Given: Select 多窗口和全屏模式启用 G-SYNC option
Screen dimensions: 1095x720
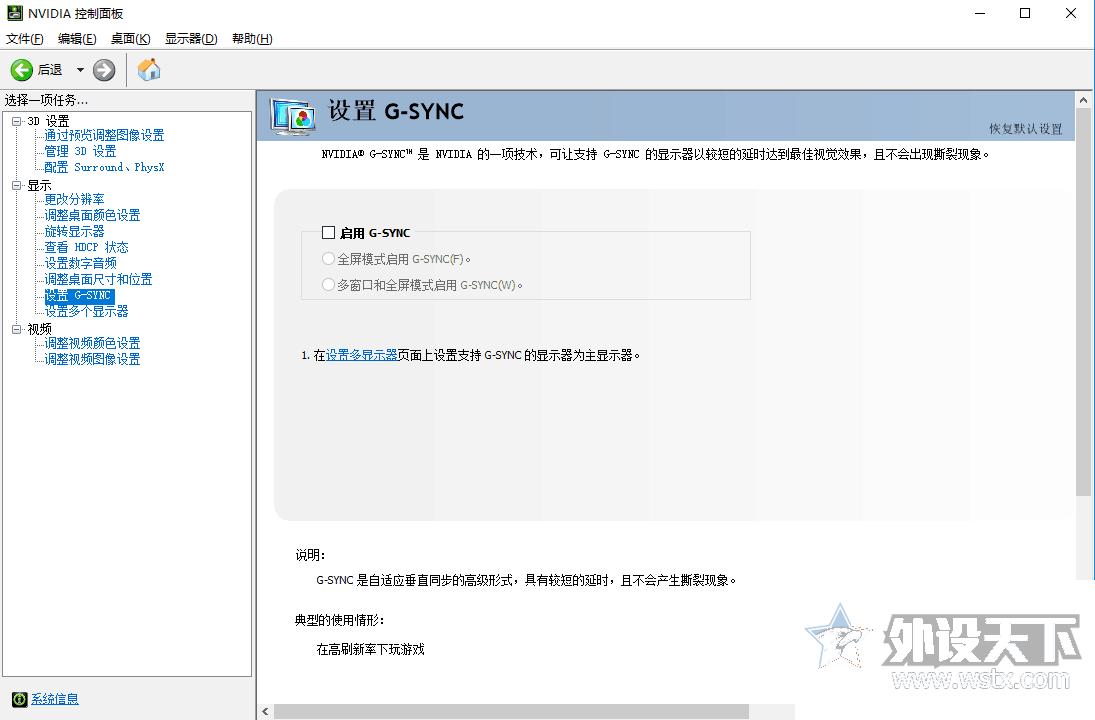Looking at the screenshot, I should (327, 284).
